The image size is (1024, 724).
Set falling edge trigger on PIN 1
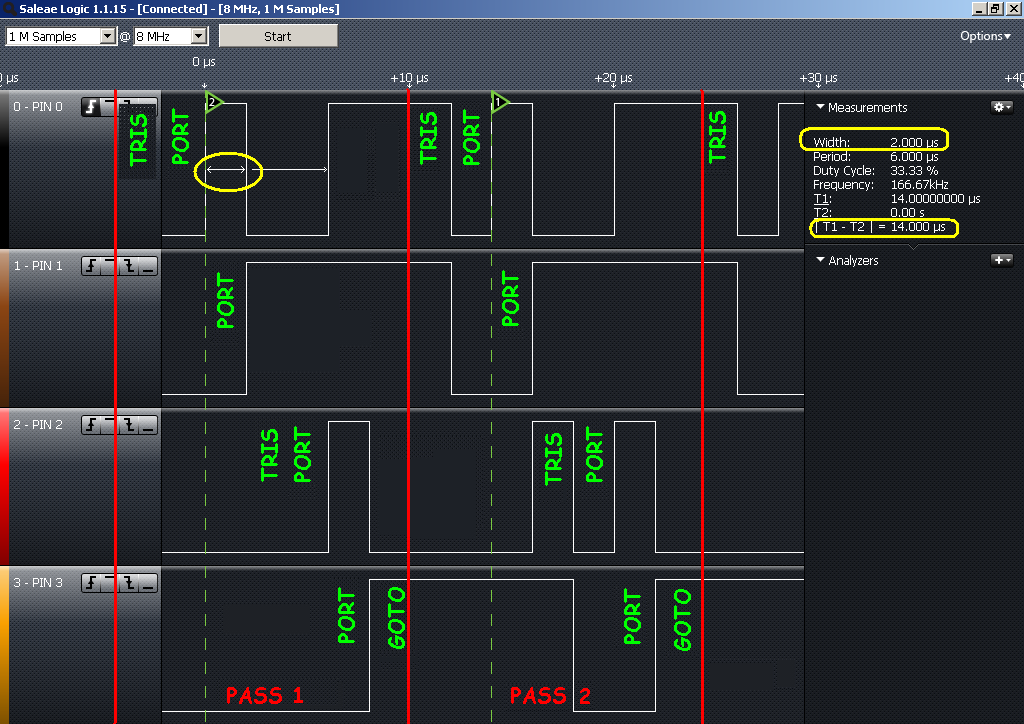129,266
